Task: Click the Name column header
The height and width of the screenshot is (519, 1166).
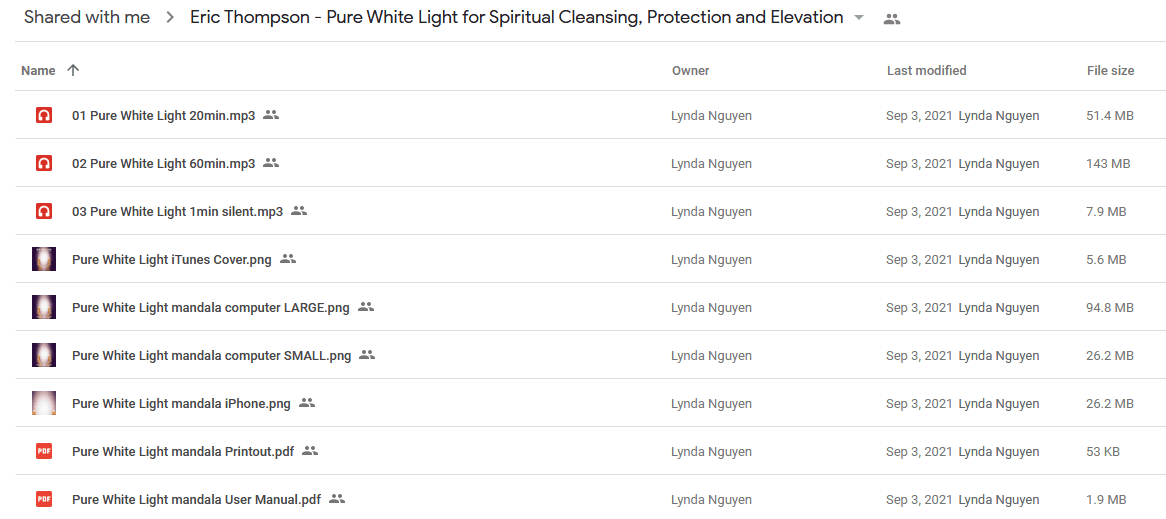Action: pyautogui.click(x=38, y=71)
